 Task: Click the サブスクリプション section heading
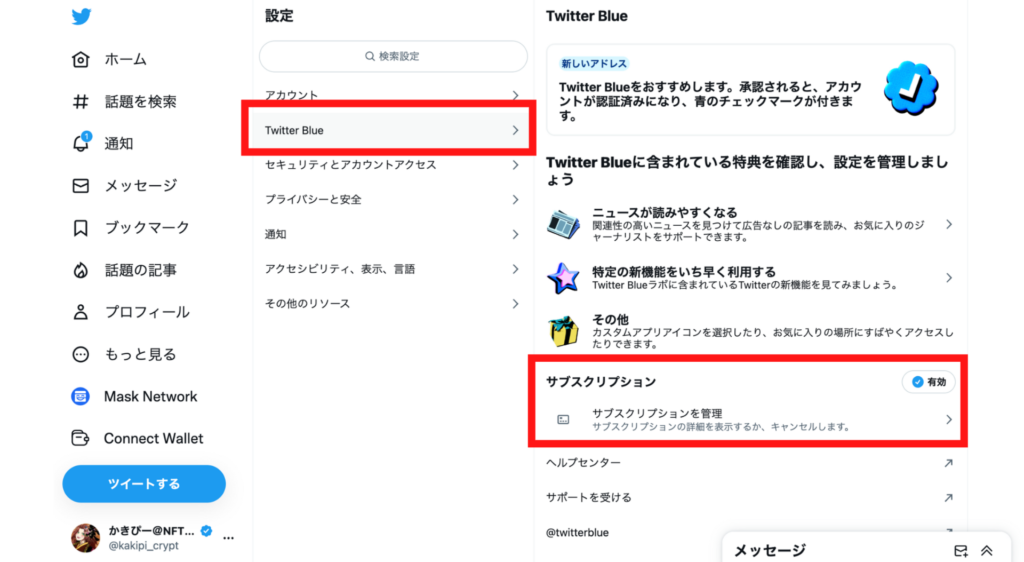click(601, 382)
